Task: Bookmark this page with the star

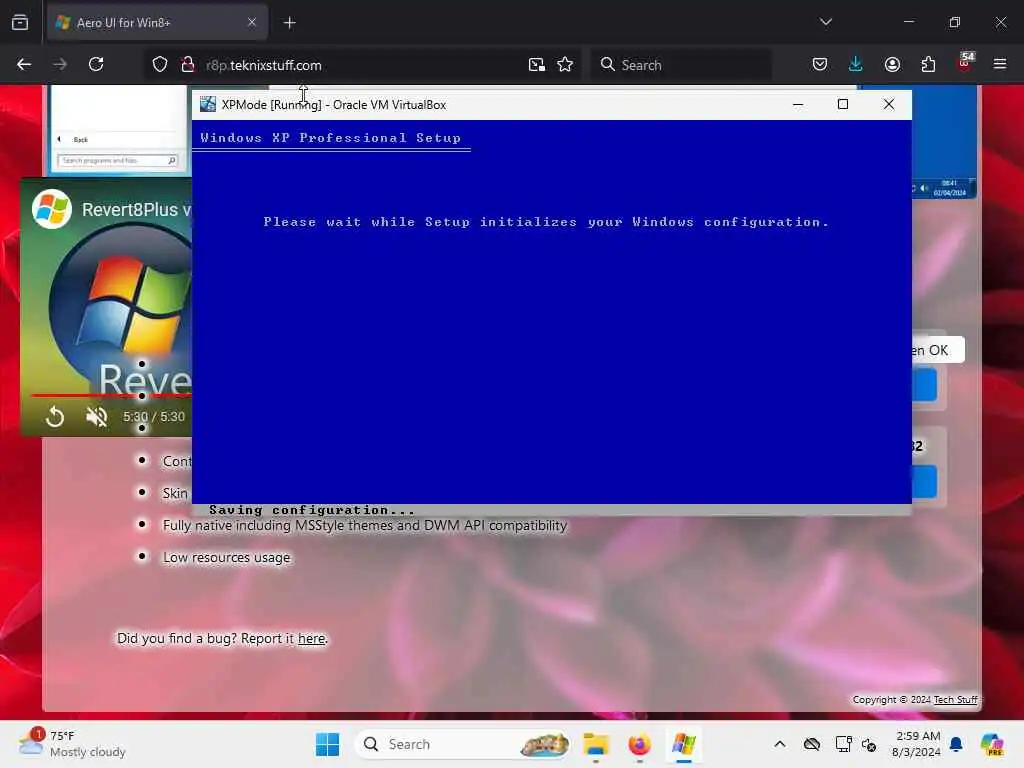Action: pos(565,65)
